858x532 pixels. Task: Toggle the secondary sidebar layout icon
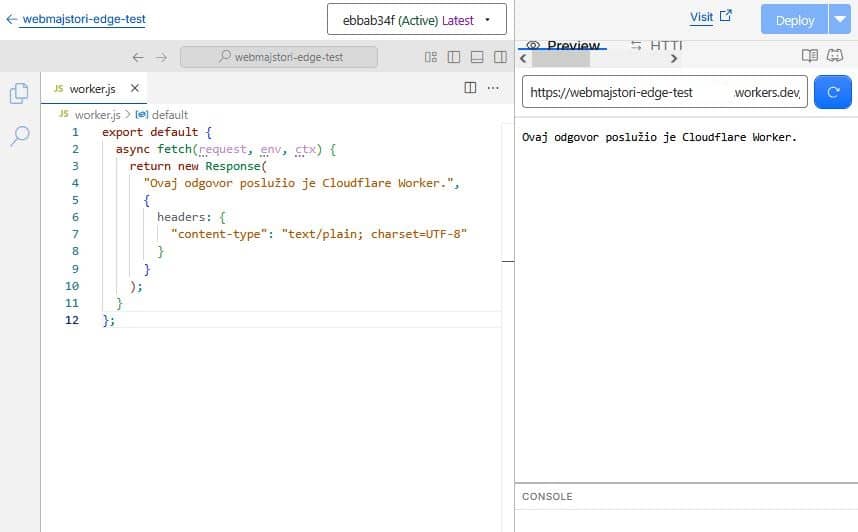pos(500,57)
